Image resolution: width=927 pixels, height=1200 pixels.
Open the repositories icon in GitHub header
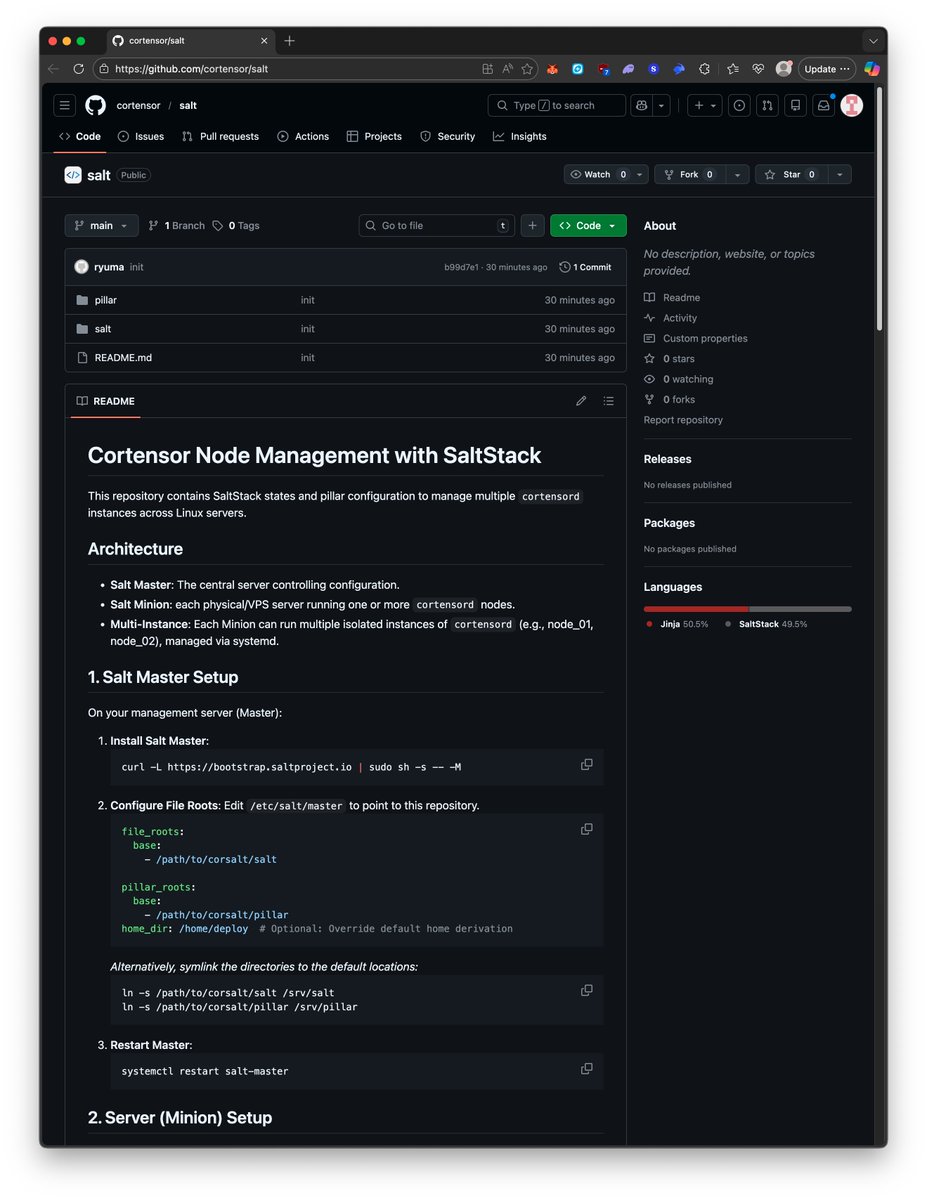pos(795,105)
